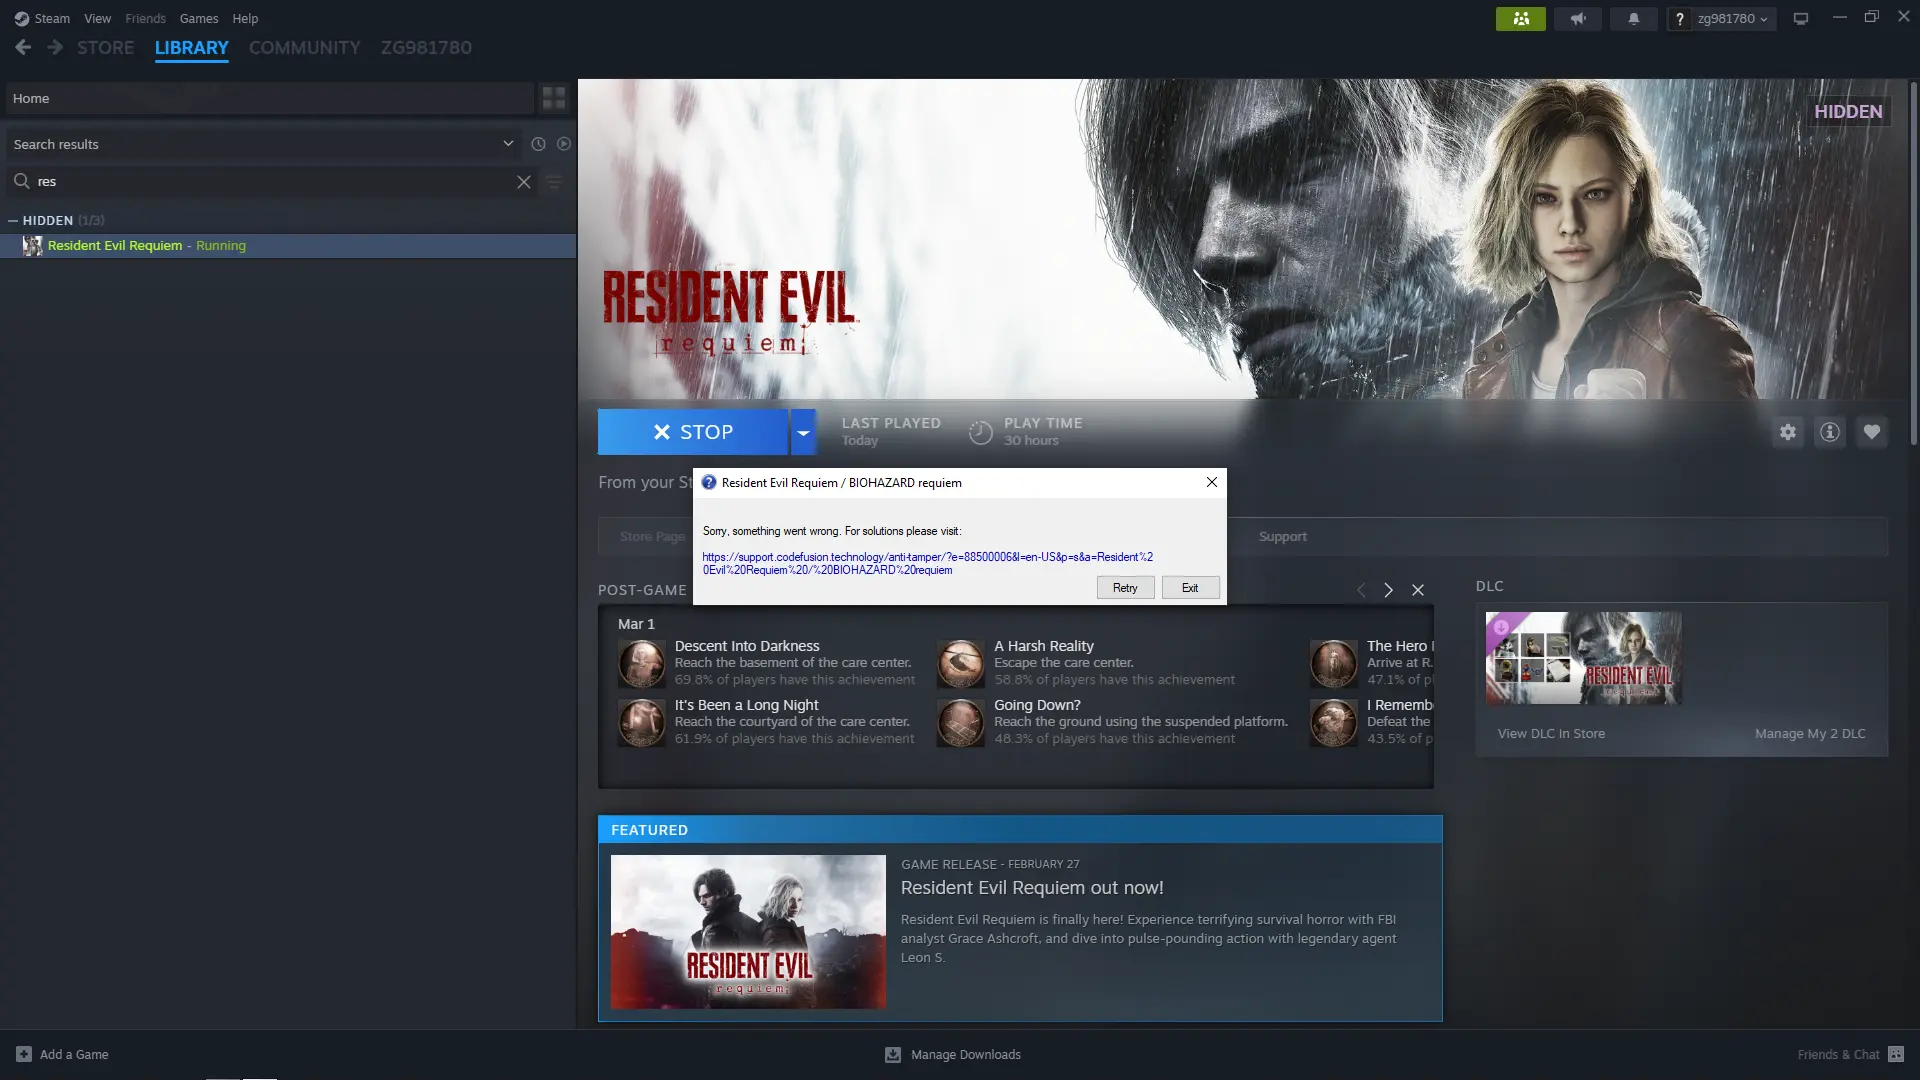Click It's Been a Long Night achievement icon
Image resolution: width=1920 pixels, height=1080 pixels.
642,723
